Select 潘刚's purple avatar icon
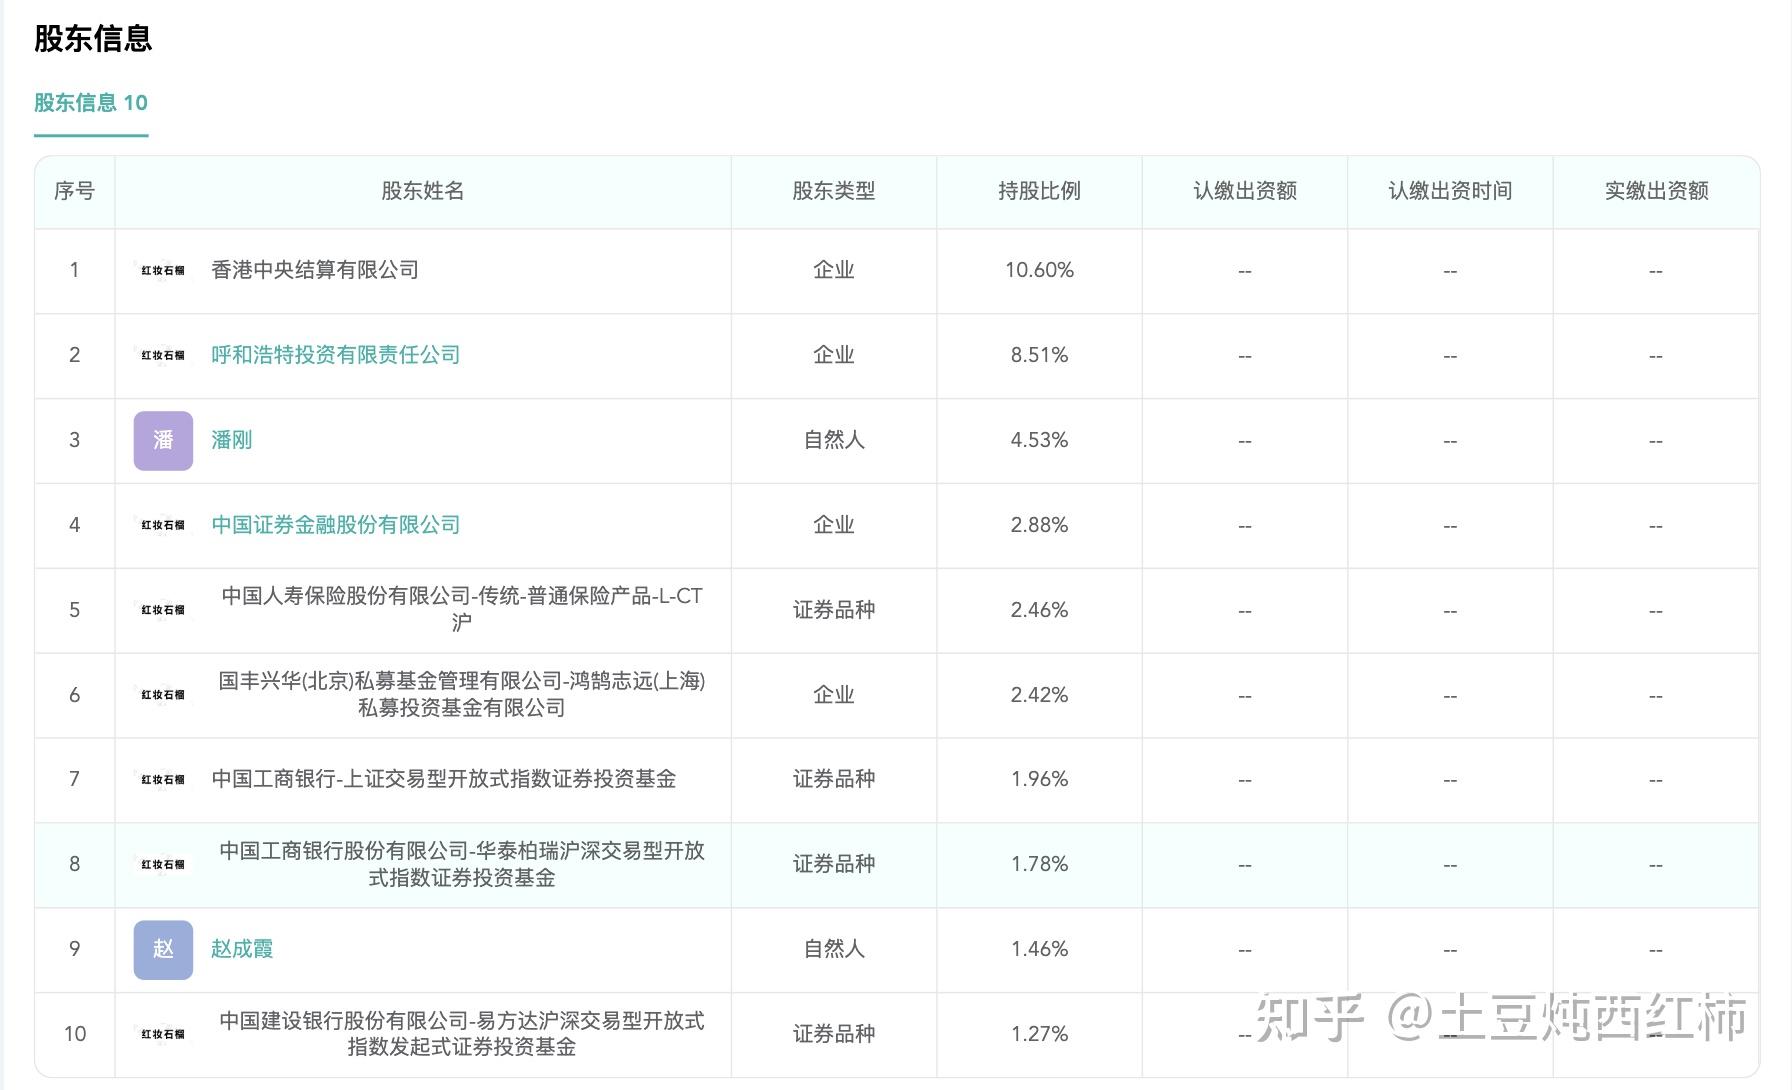Image resolution: width=1792 pixels, height=1090 pixels. click(162, 440)
